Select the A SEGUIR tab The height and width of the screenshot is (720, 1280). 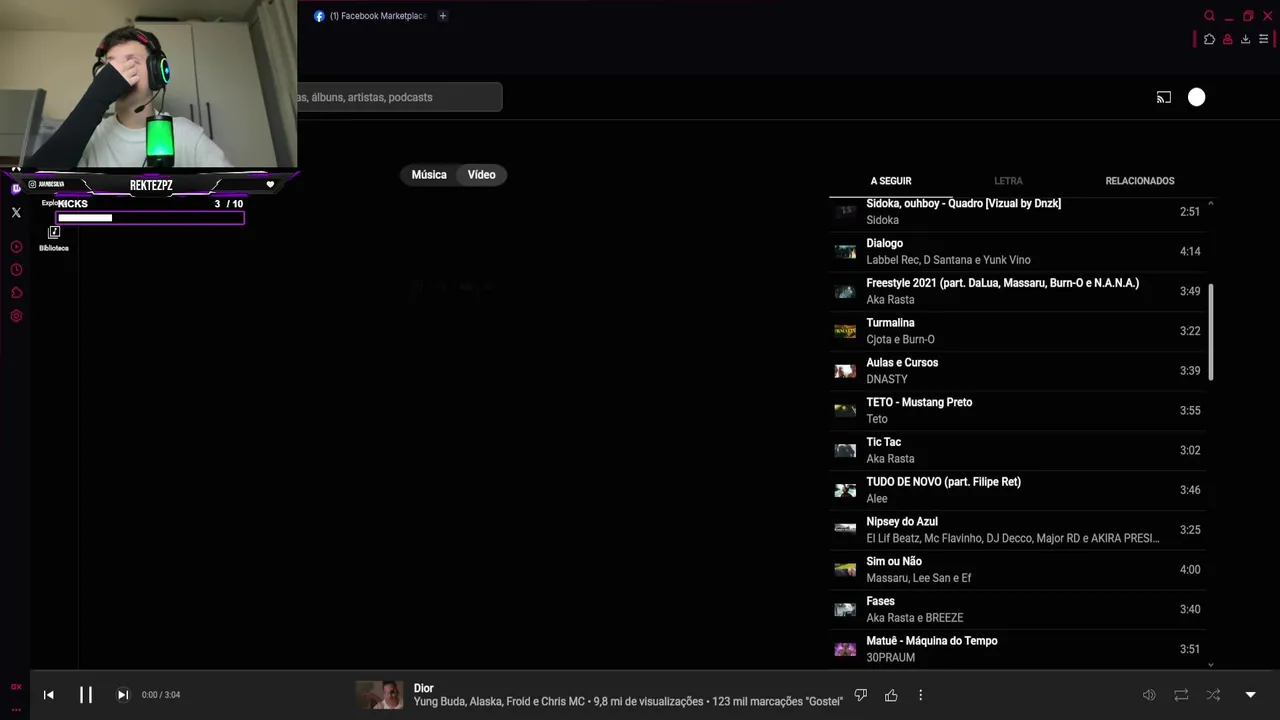891,181
